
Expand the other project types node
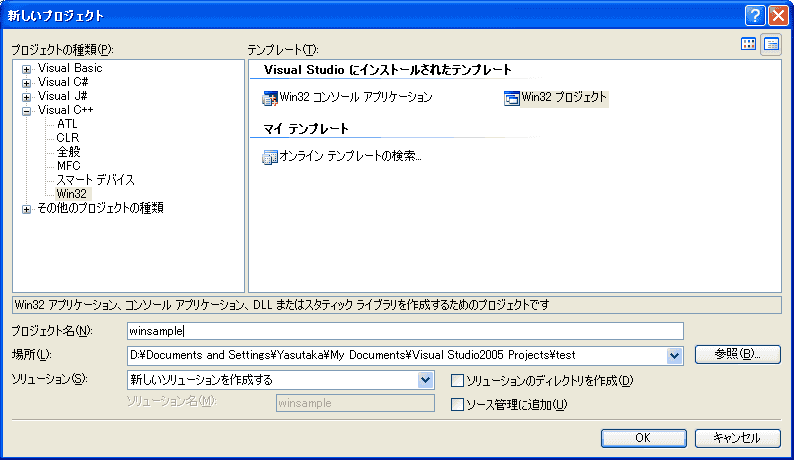pyautogui.click(x=26, y=209)
